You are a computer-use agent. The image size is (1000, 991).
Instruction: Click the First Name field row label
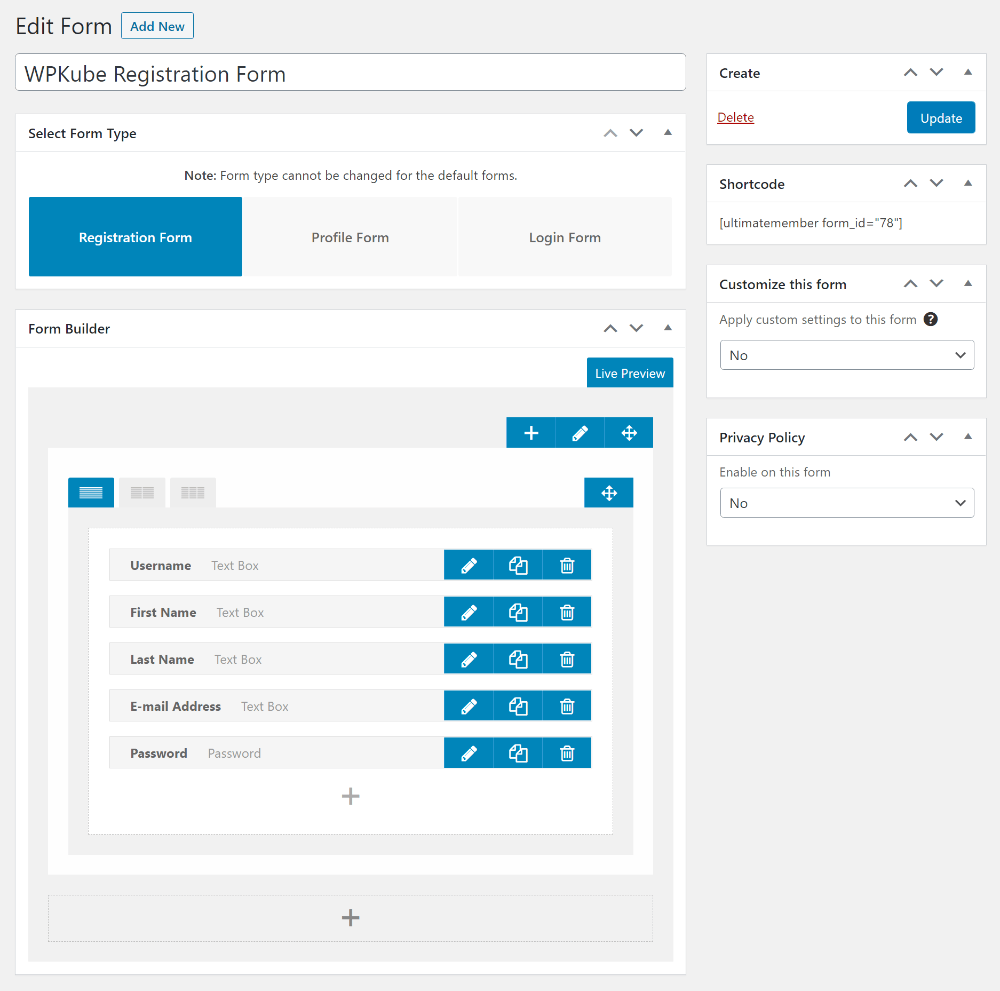click(x=163, y=613)
